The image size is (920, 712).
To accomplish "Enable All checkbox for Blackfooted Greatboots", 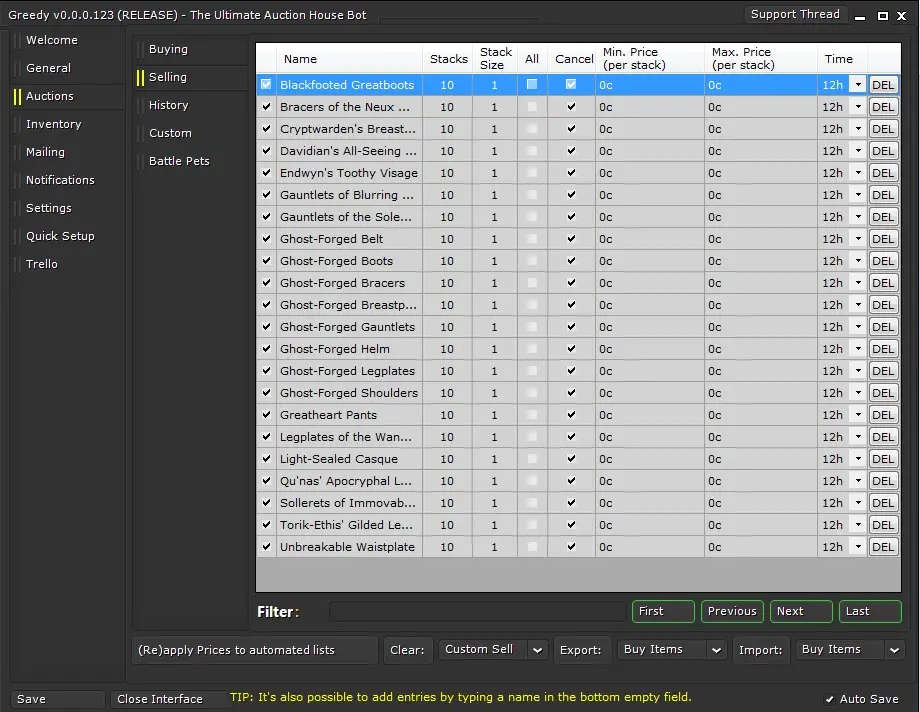I will tap(532, 85).
